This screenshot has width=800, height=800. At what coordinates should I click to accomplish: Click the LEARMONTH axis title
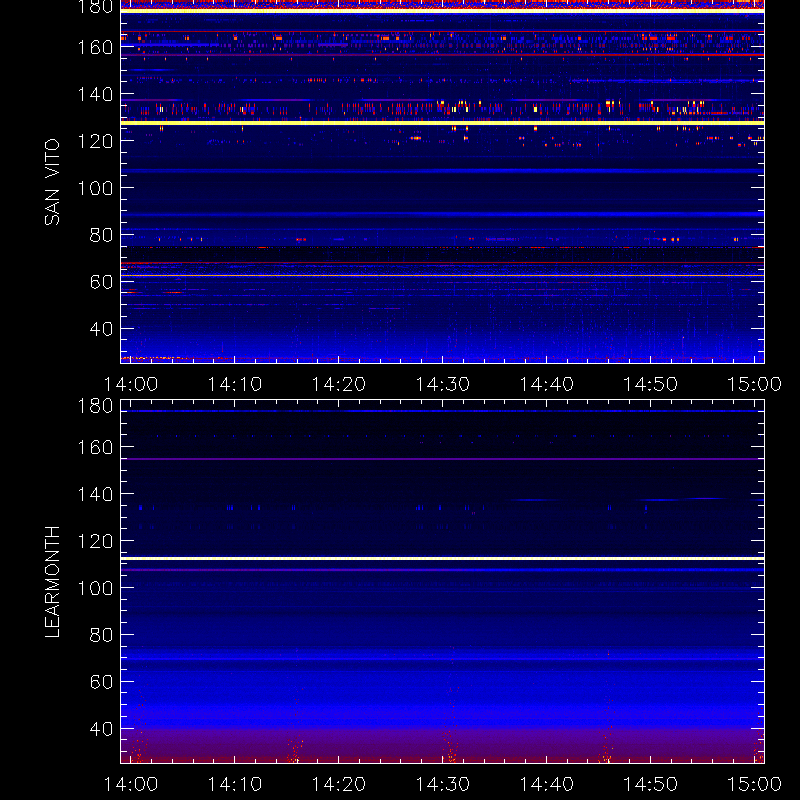pyautogui.click(x=52, y=582)
